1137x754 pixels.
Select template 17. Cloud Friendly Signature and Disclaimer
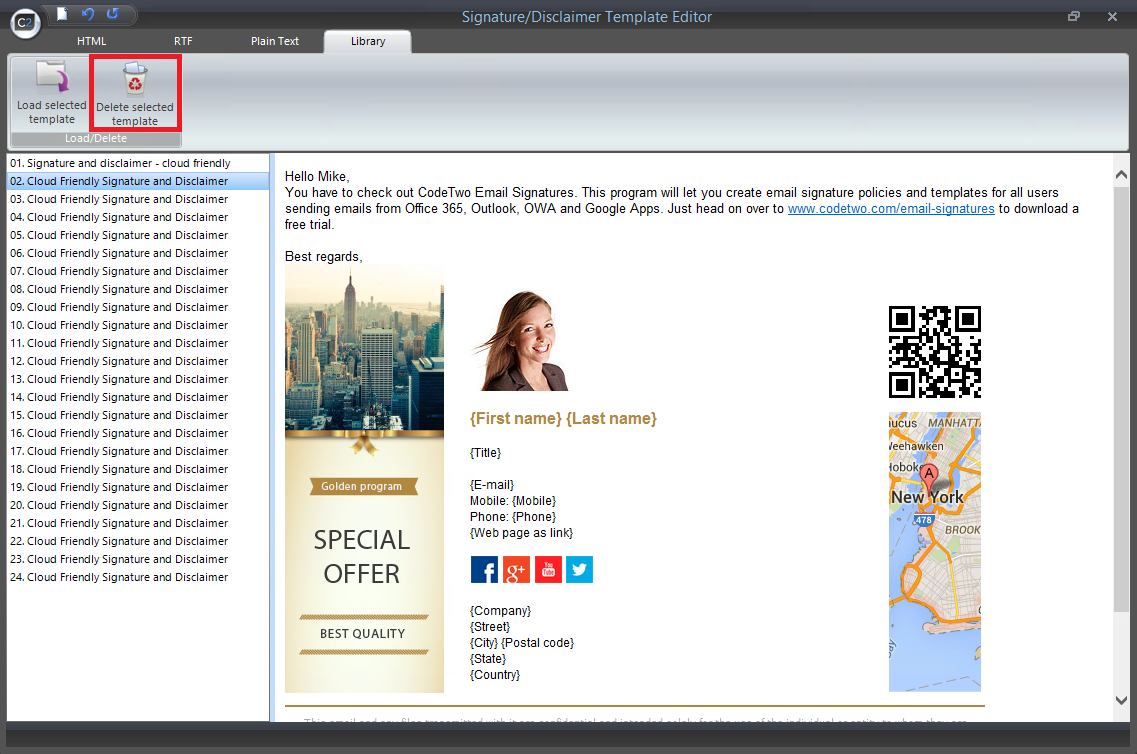click(x=138, y=451)
